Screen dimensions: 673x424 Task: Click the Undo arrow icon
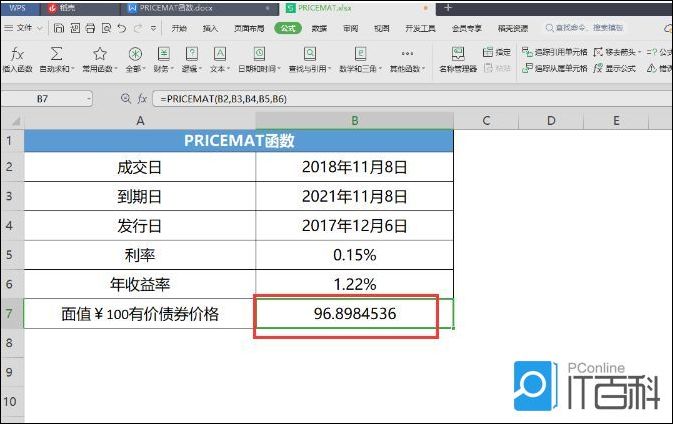point(122,28)
